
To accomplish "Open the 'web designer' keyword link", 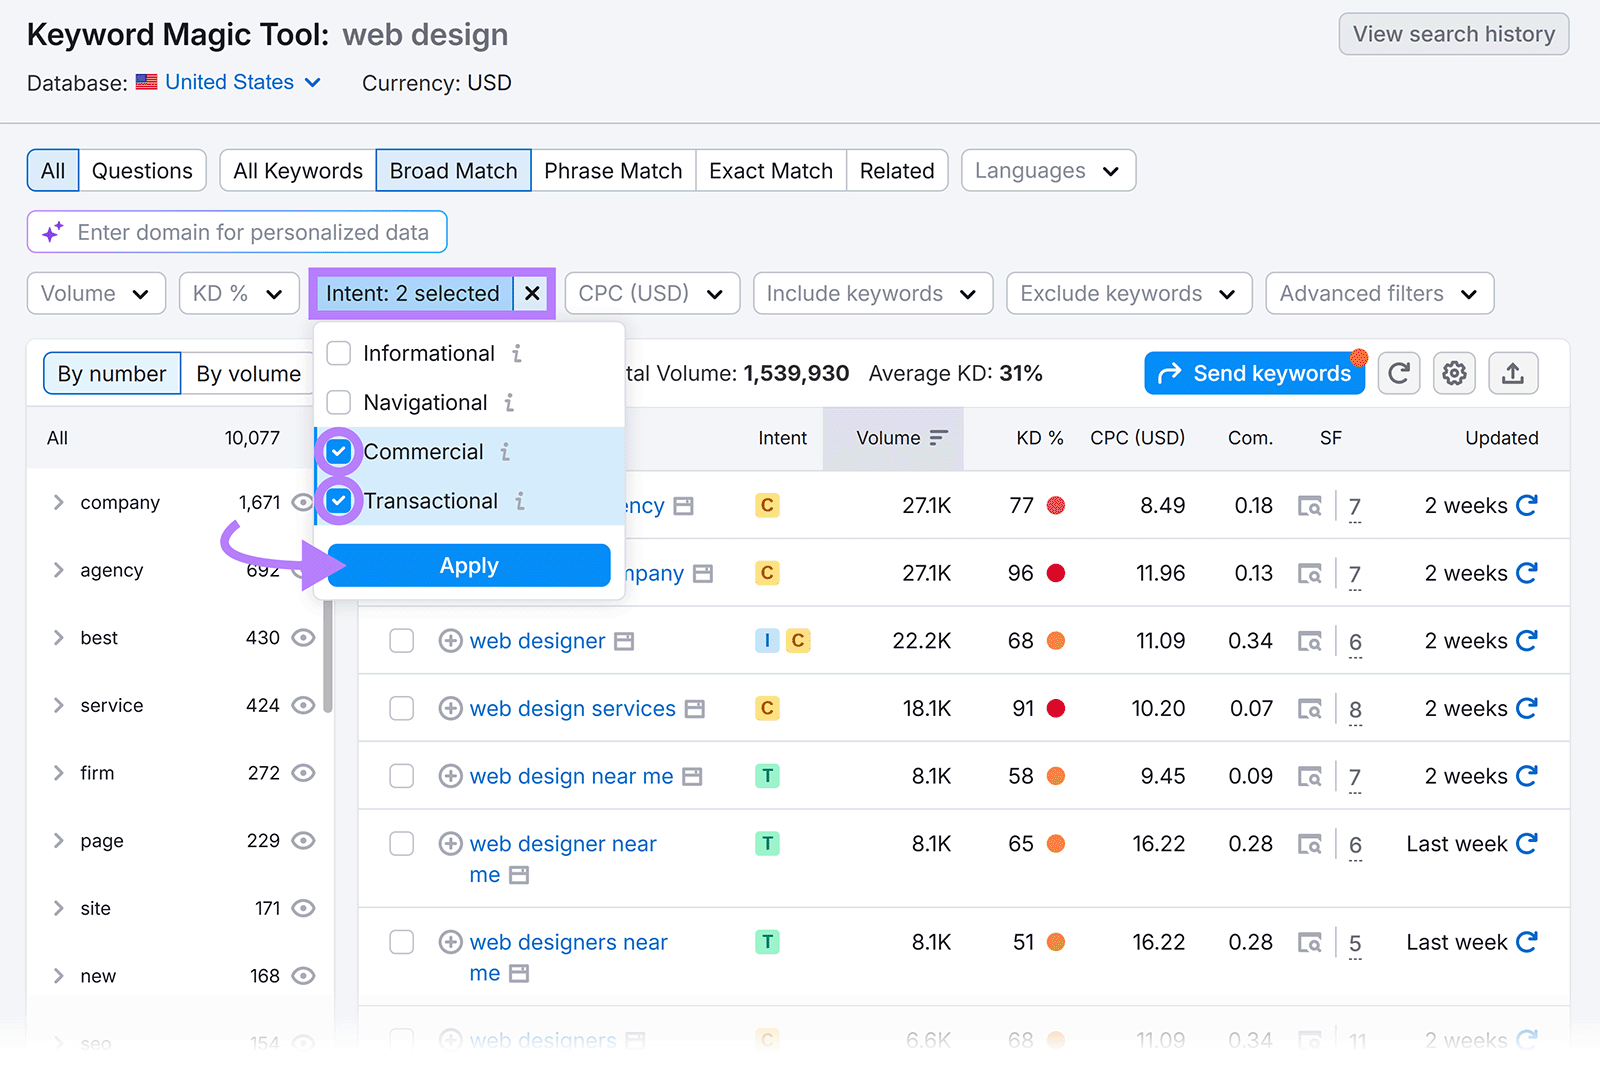I will pyautogui.click(x=537, y=641).
